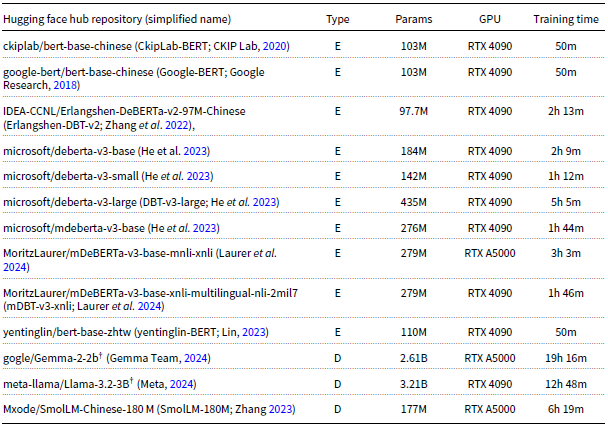Open the 2024 citation under mDeBERTa-v3-base-mnli-xnli
608x429 pixels.
tap(14, 267)
